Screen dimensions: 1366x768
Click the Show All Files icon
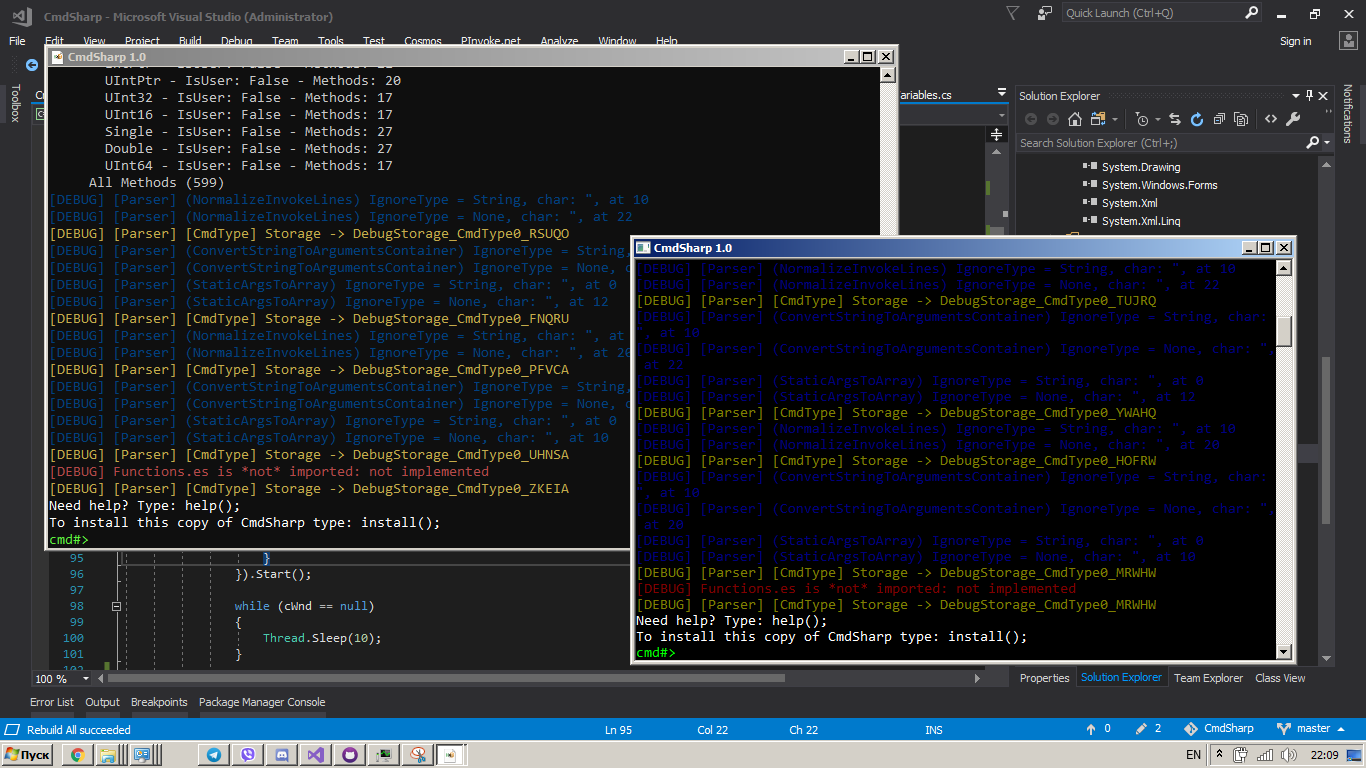point(1241,119)
